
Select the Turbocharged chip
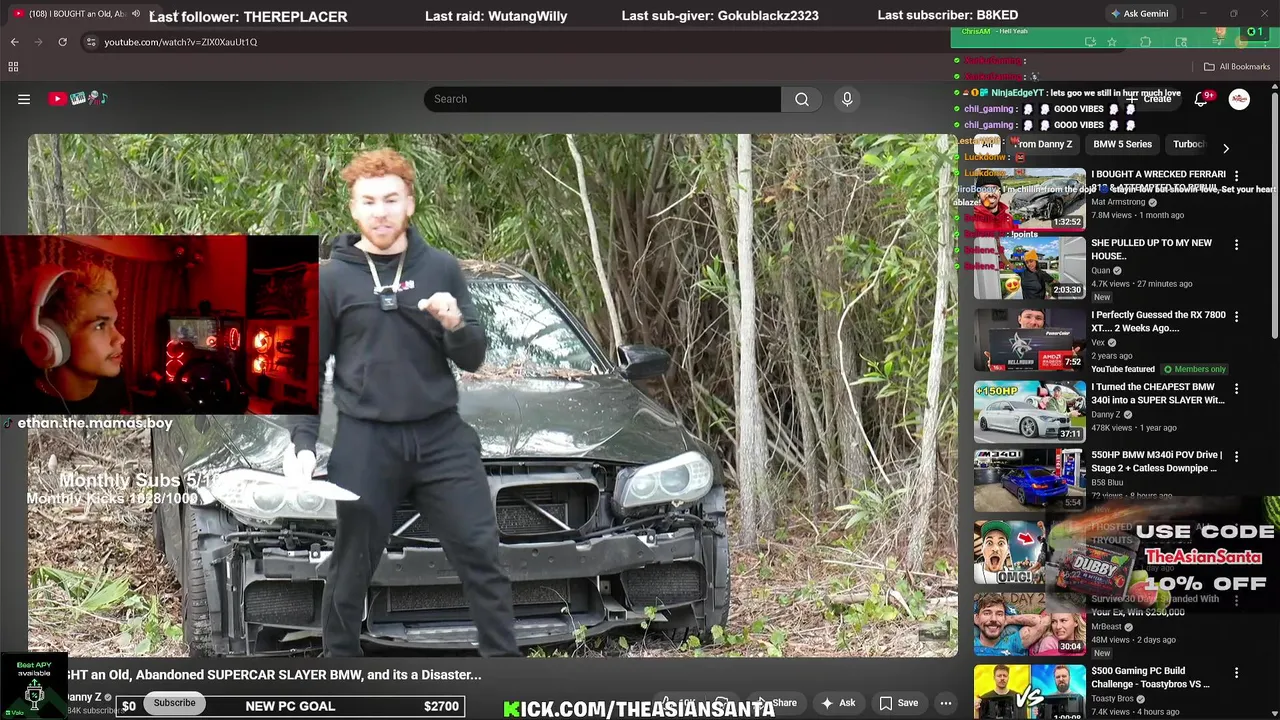click(x=1188, y=144)
